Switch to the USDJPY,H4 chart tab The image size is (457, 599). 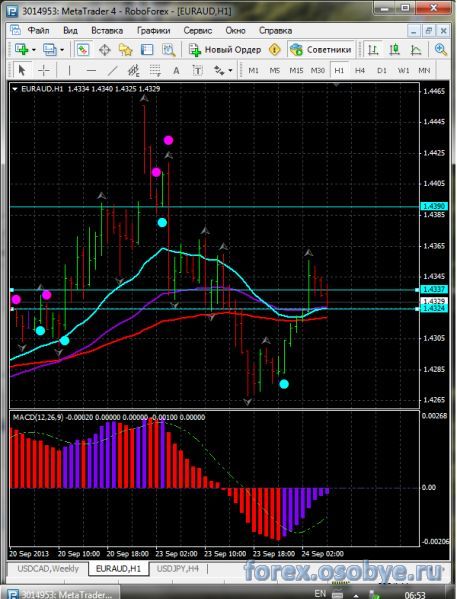(x=178, y=568)
